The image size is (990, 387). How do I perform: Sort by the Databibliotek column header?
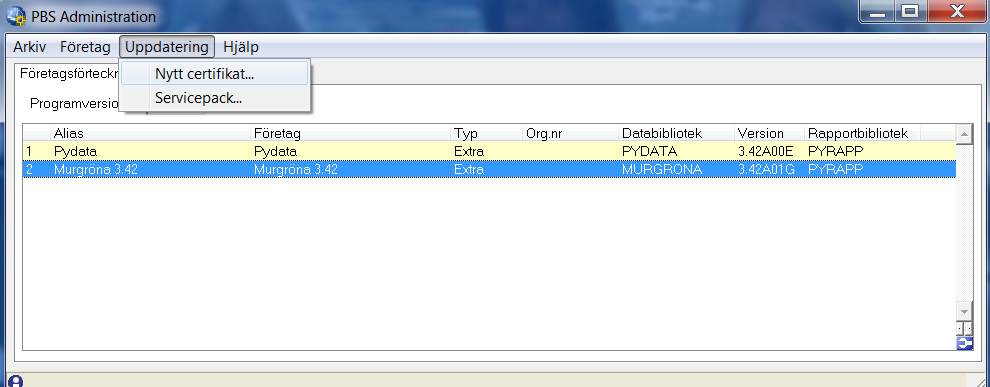coord(676,133)
